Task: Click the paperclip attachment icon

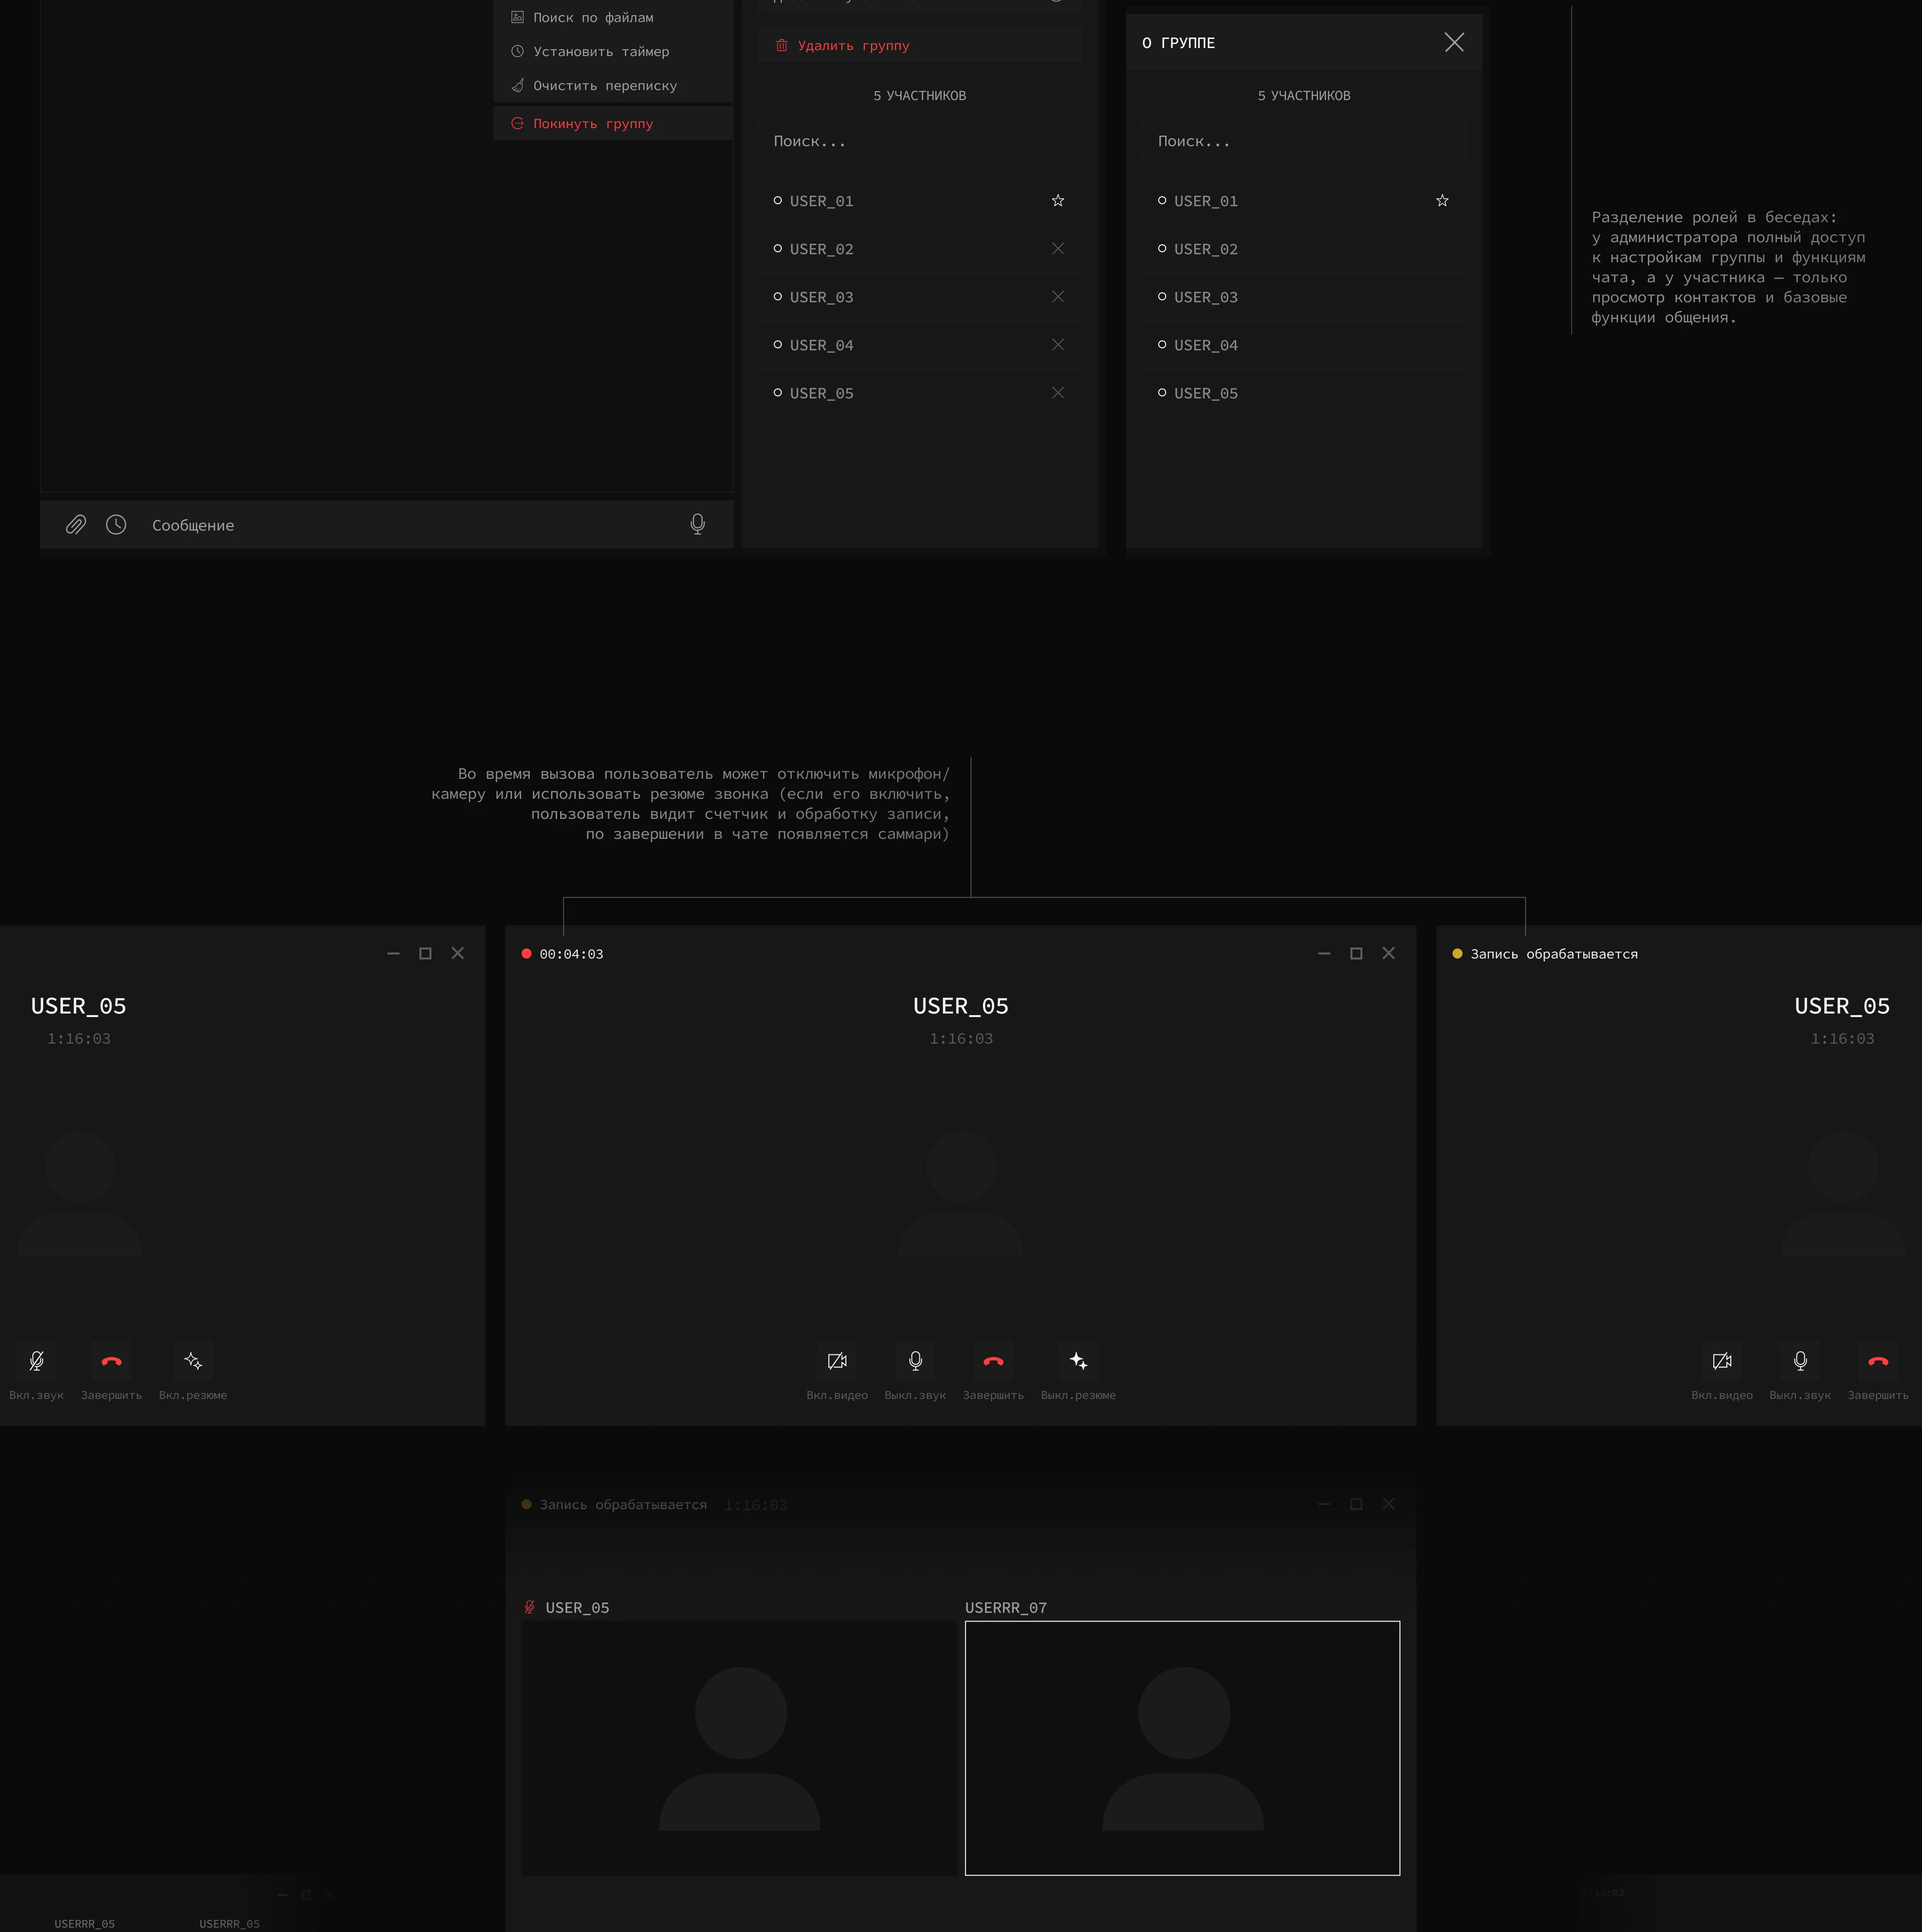Action: (76, 524)
